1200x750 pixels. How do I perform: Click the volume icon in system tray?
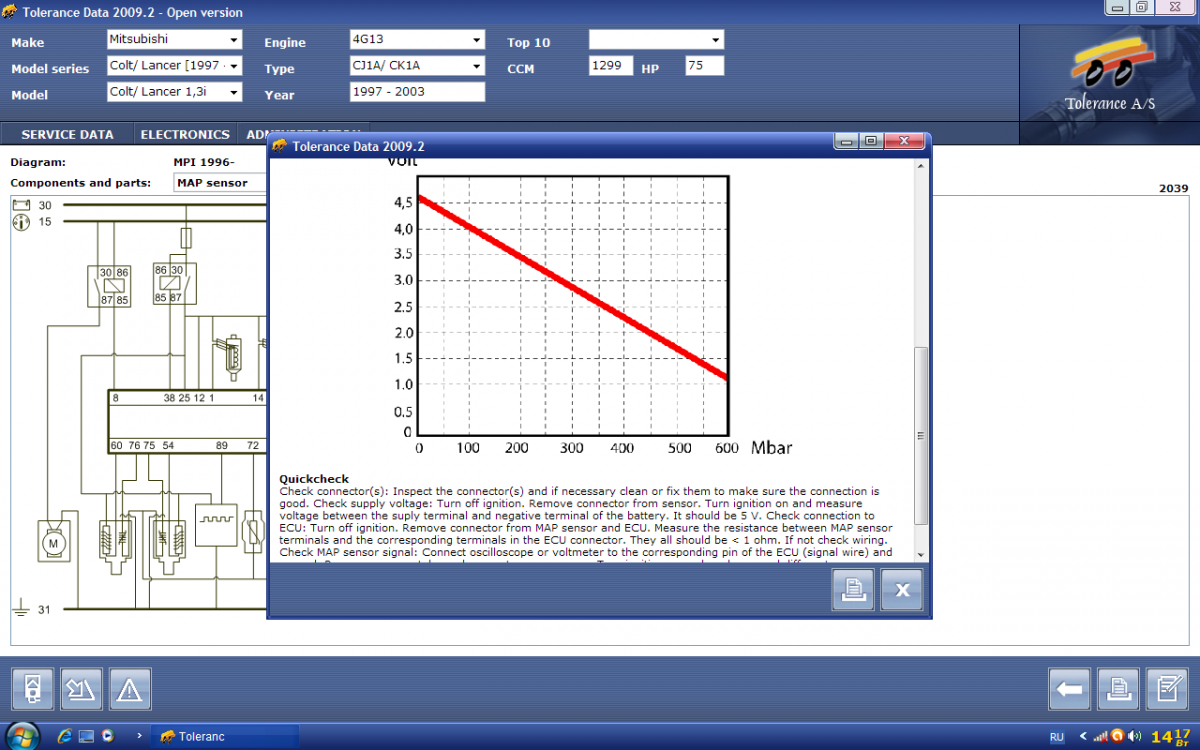1136,737
